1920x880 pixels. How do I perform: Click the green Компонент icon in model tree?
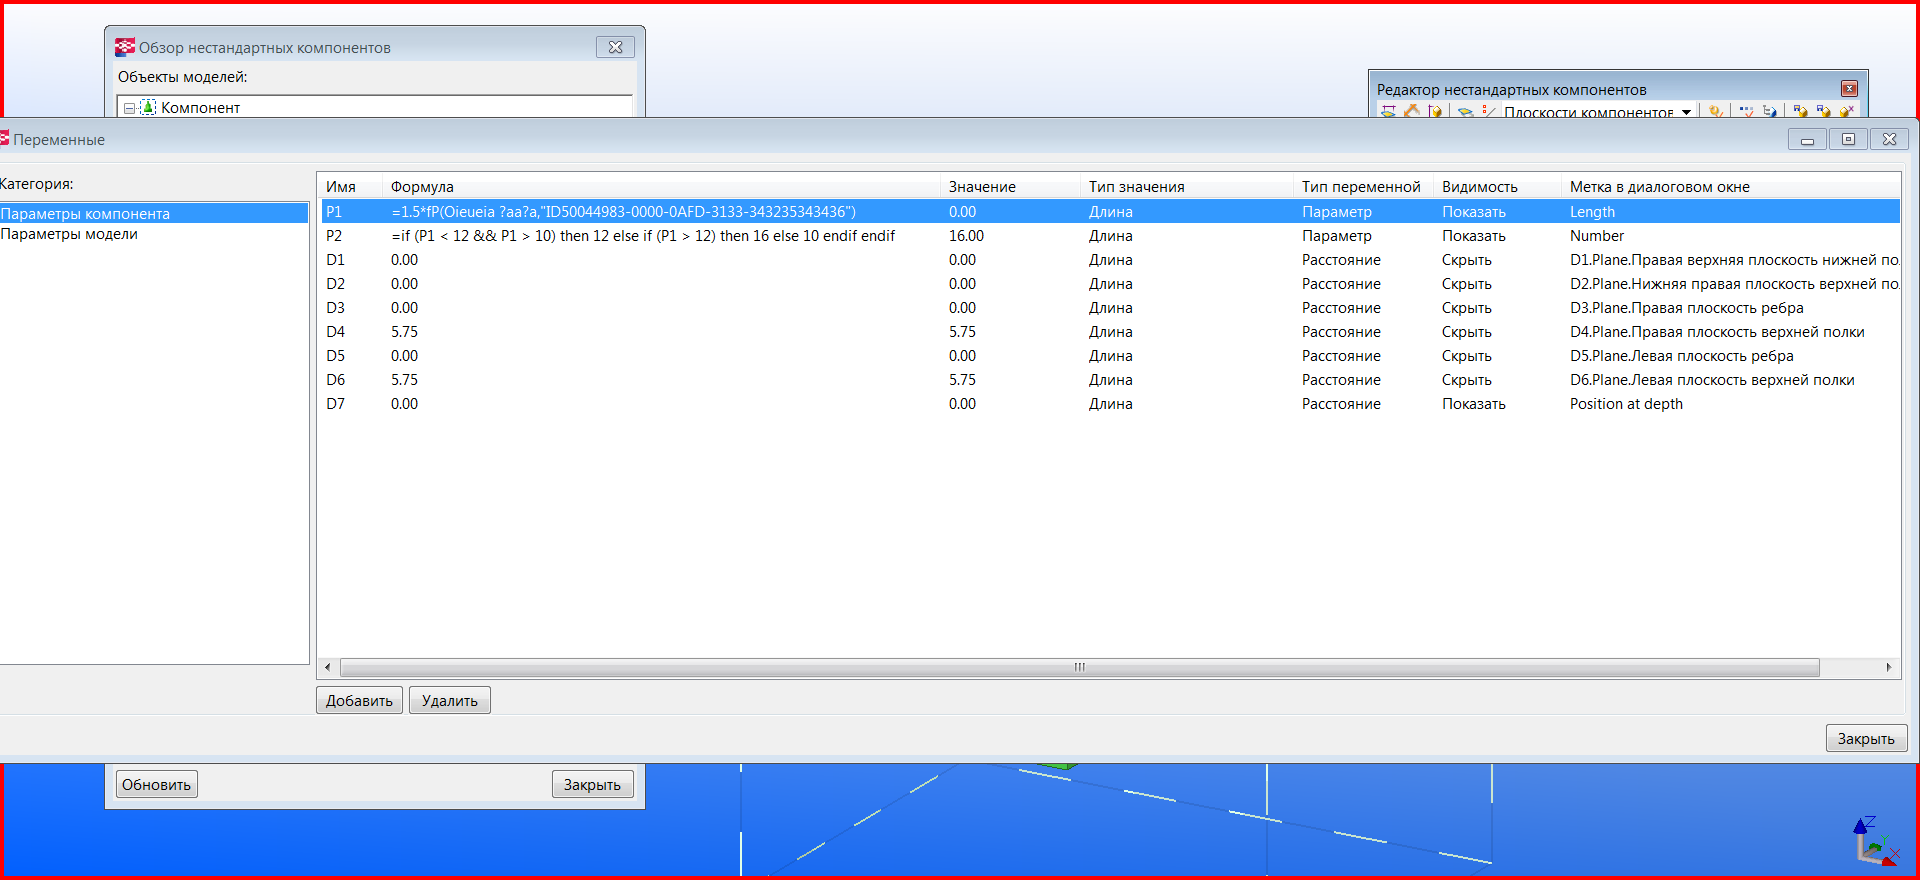[148, 107]
